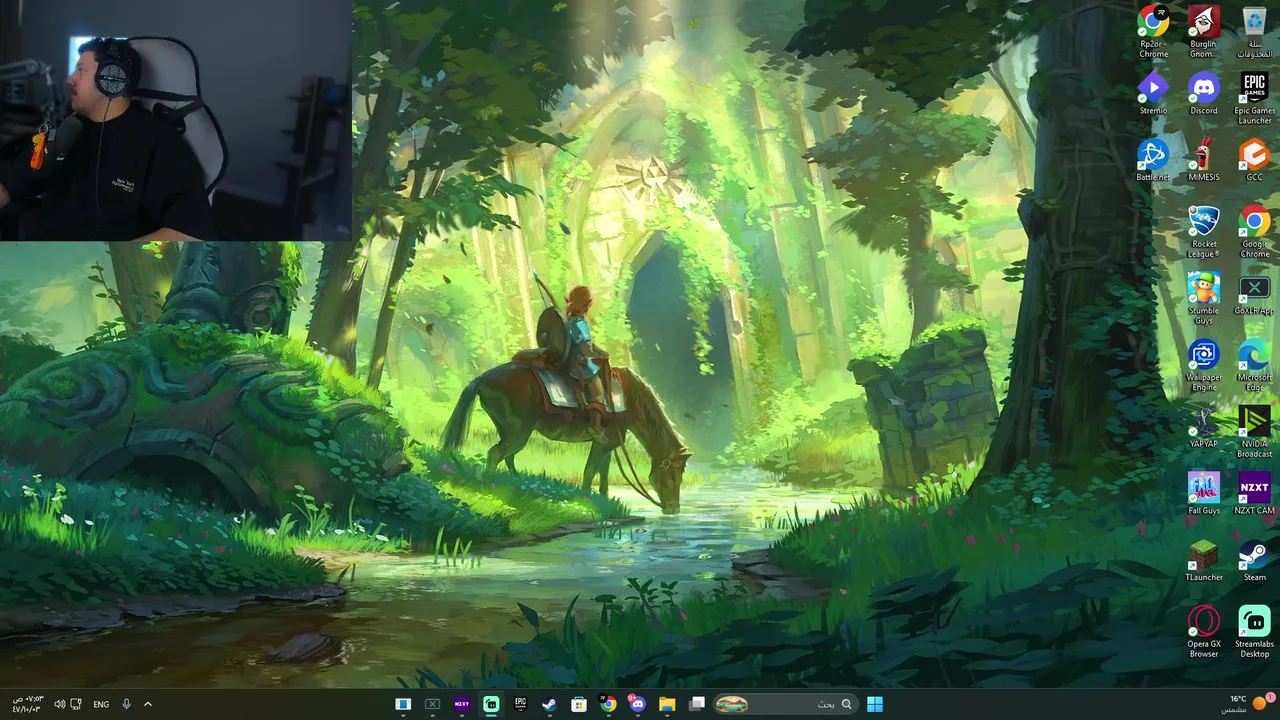The width and height of the screenshot is (1280, 720).
Task: Launch Epic Games Launcher desktop shortcut
Action: [x=1254, y=98]
